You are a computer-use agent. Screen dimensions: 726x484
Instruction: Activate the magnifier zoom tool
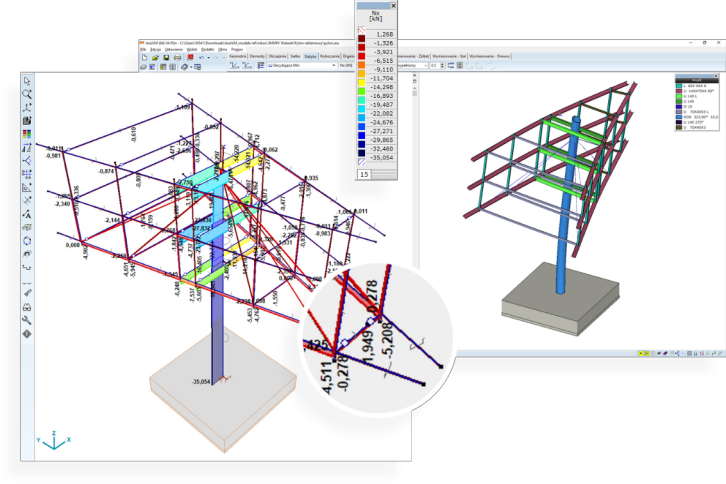pyautogui.click(x=27, y=94)
